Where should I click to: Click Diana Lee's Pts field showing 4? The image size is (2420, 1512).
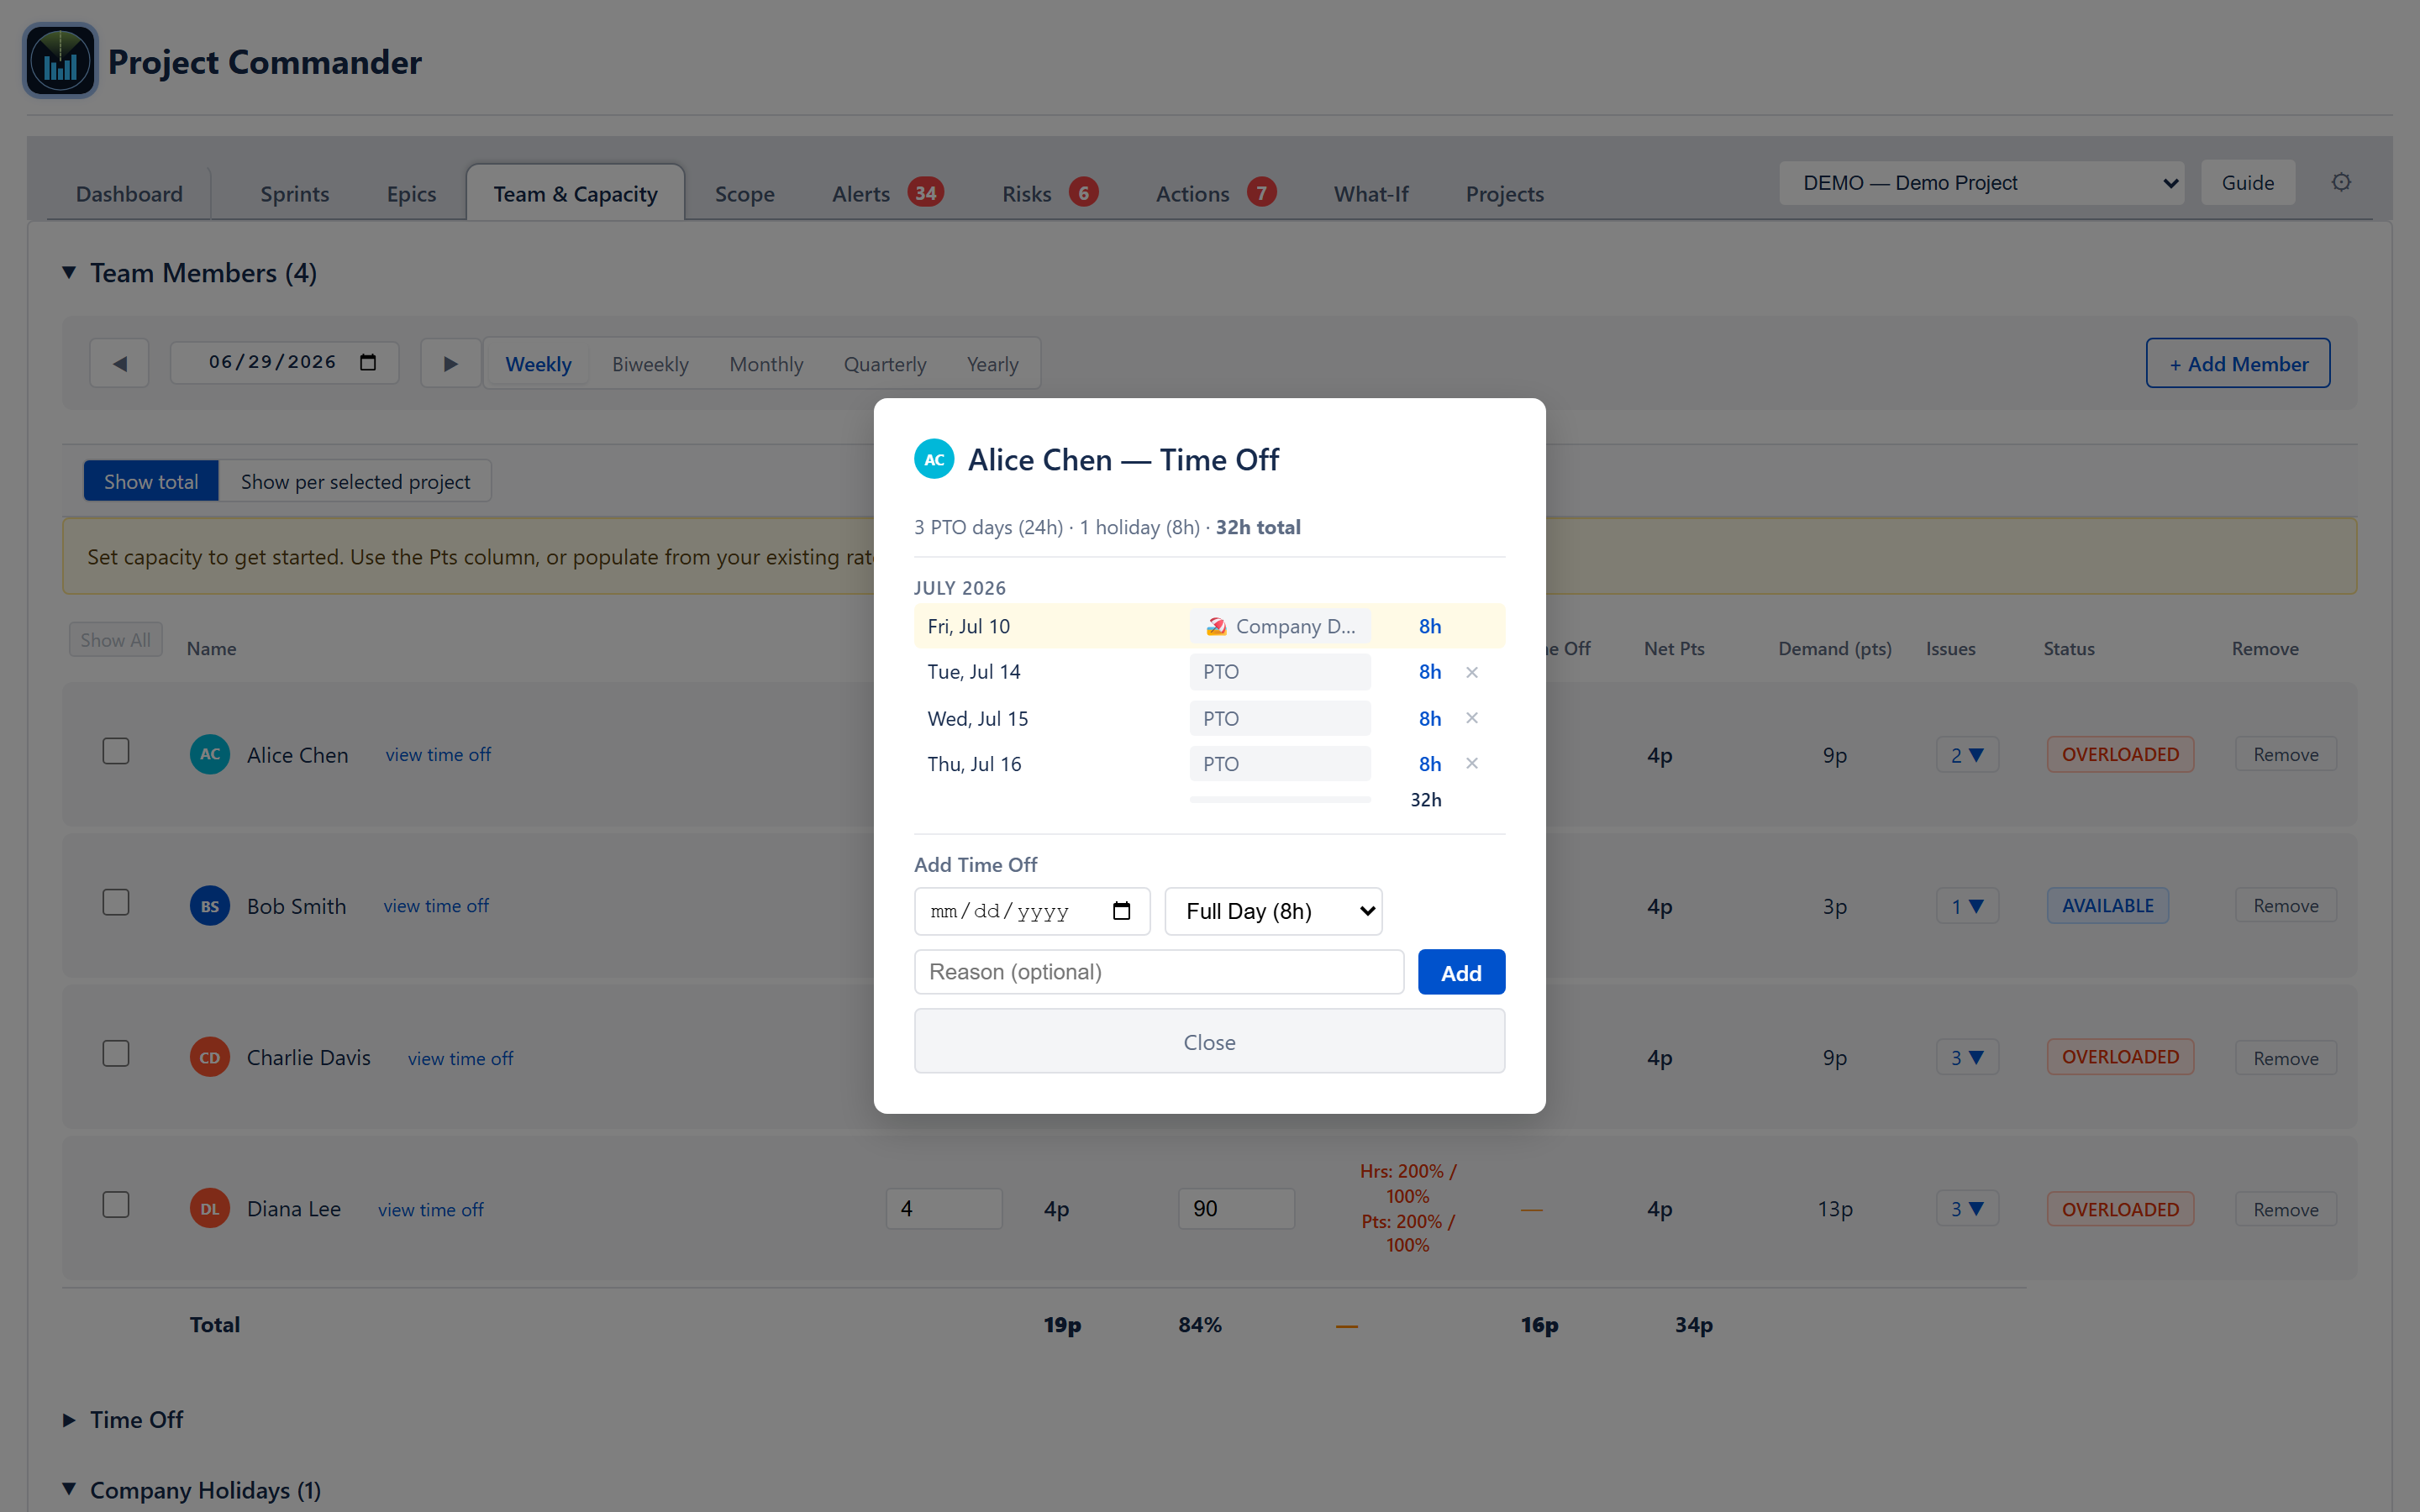[x=943, y=1208]
